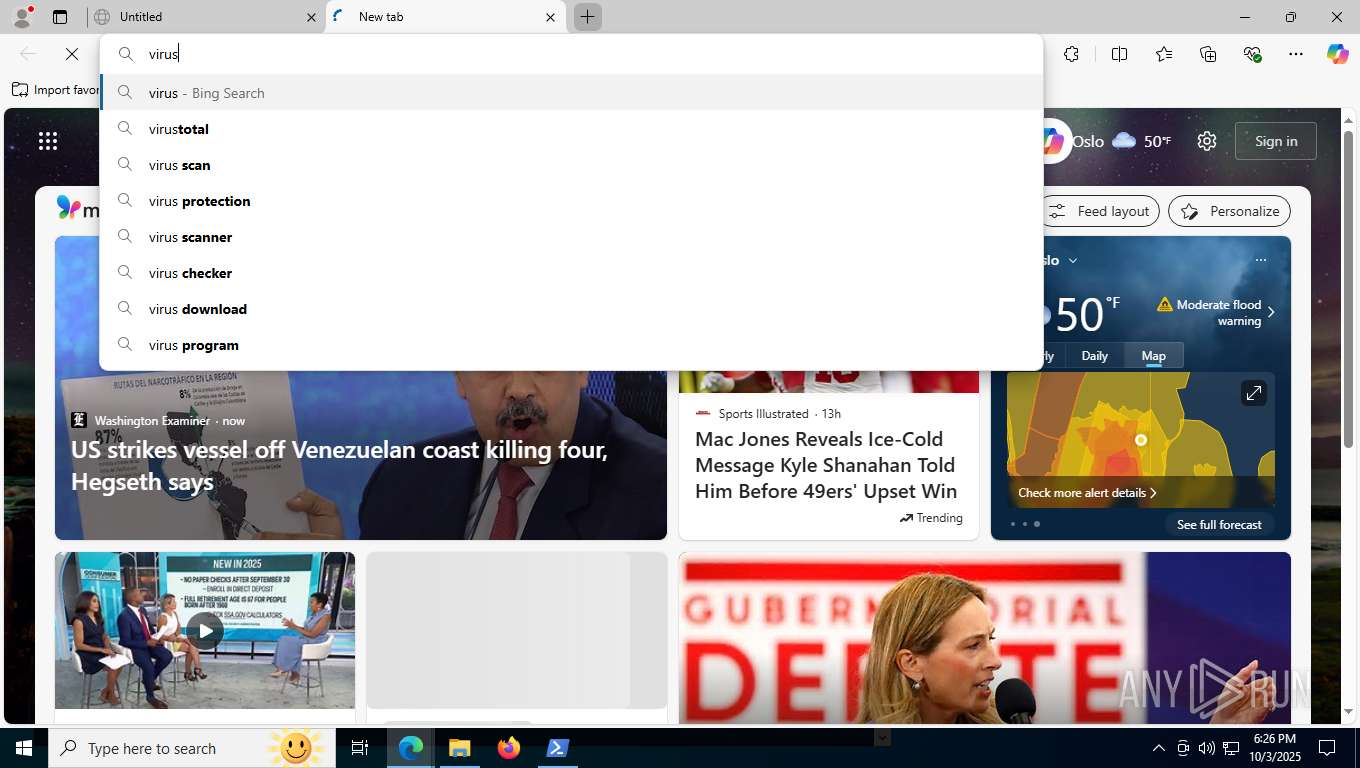Open Oslo weather summary in header
Image resolution: width=1360 pixels, height=768 pixels.
(1121, 141)
